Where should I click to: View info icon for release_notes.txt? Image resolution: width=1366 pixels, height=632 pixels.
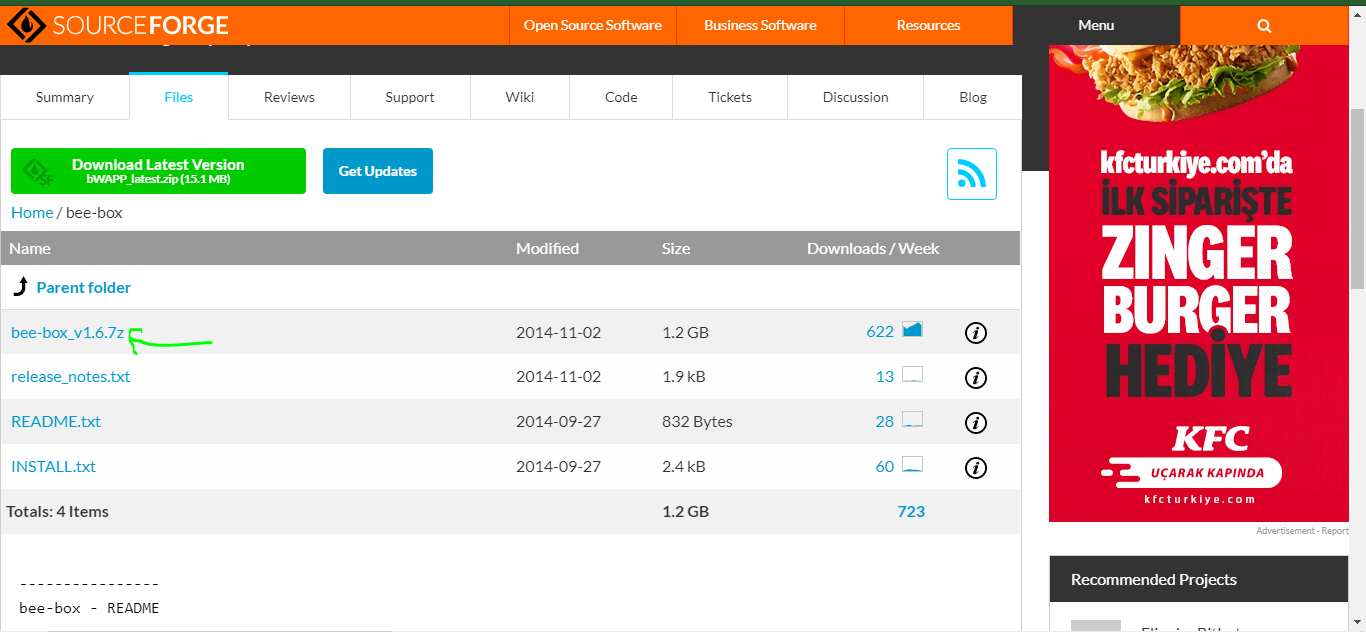coord(976,377)
